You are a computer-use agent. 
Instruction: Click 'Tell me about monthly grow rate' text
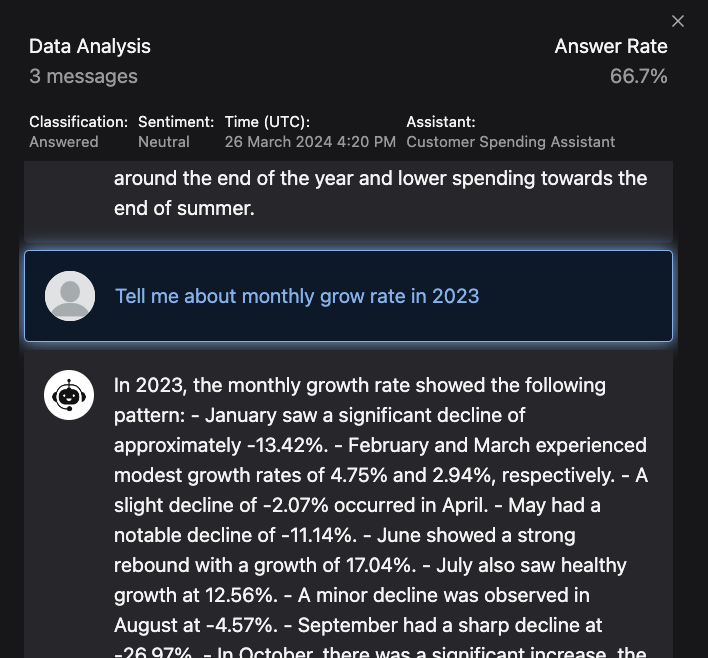[x=297, y=296]
